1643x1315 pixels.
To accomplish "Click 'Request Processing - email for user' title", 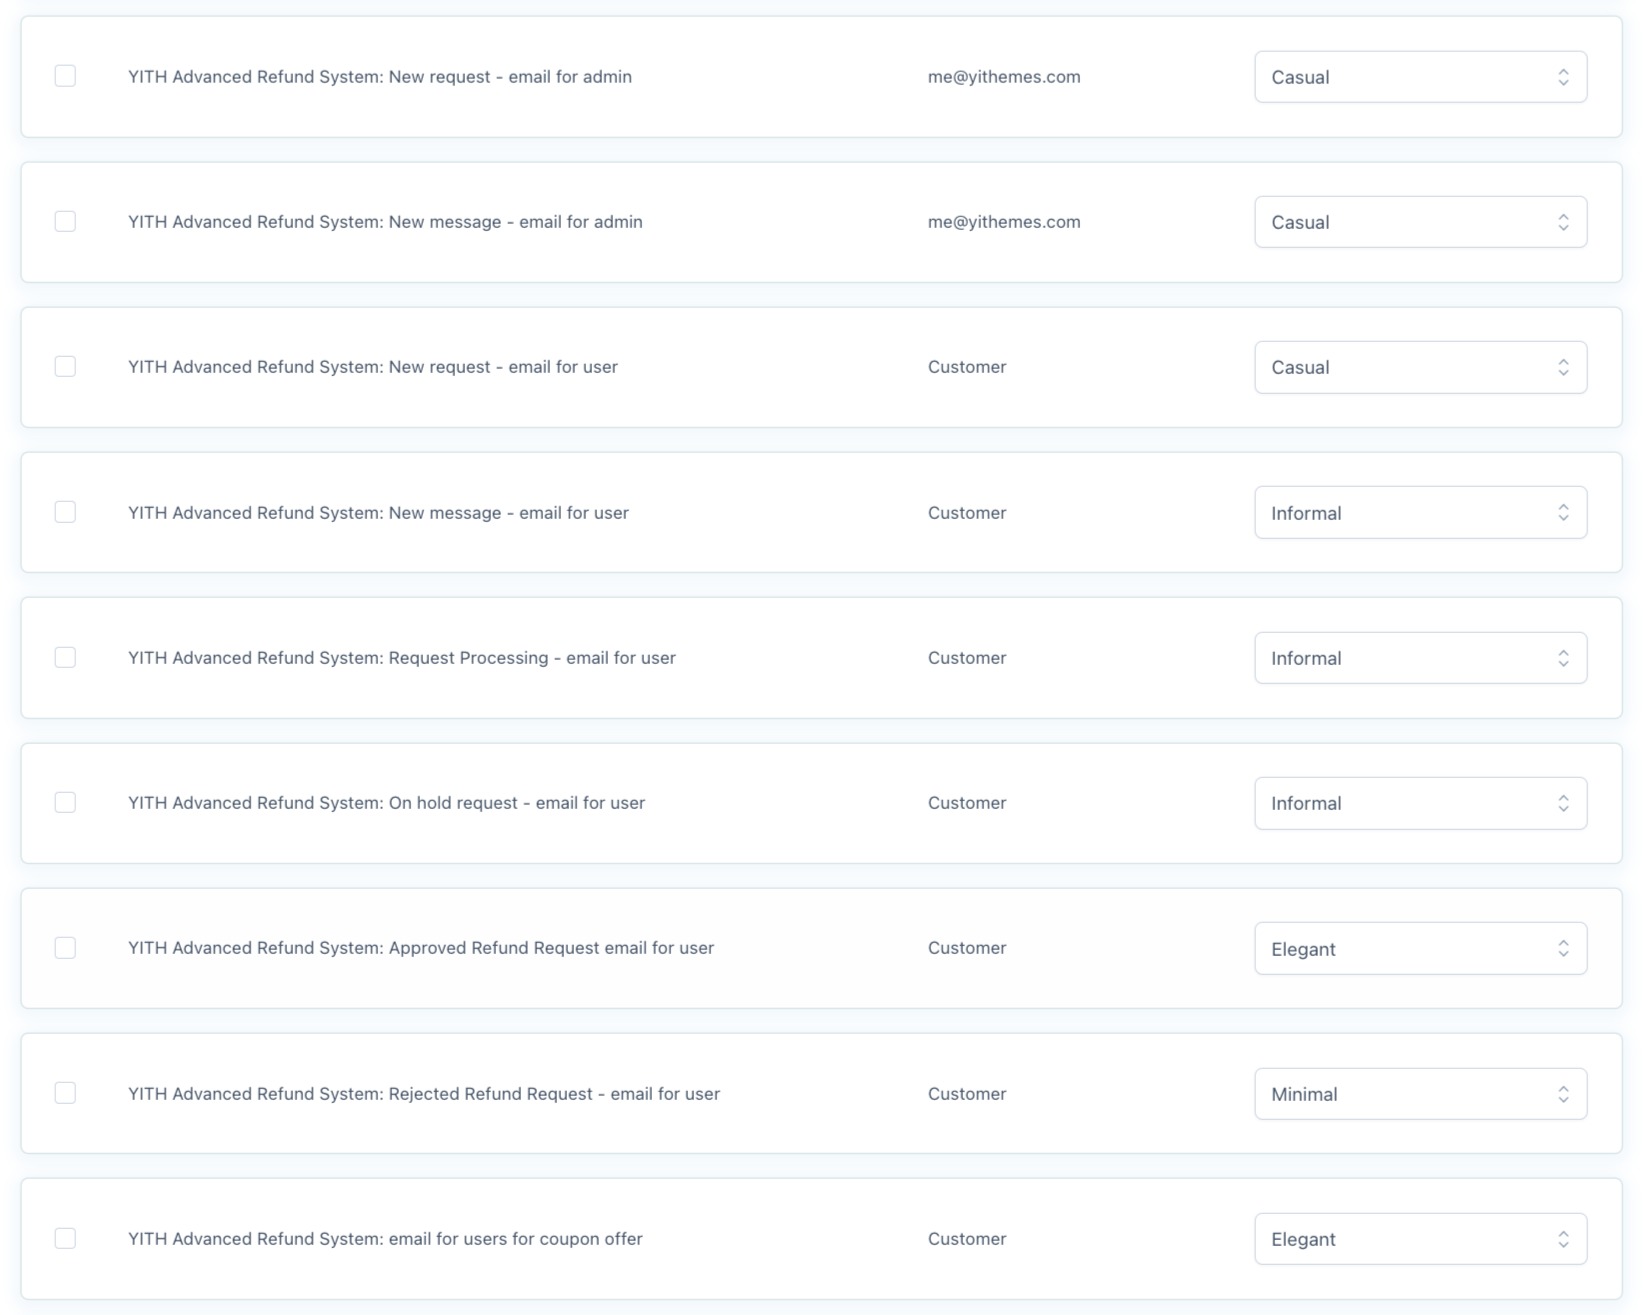I will point(402,658).
